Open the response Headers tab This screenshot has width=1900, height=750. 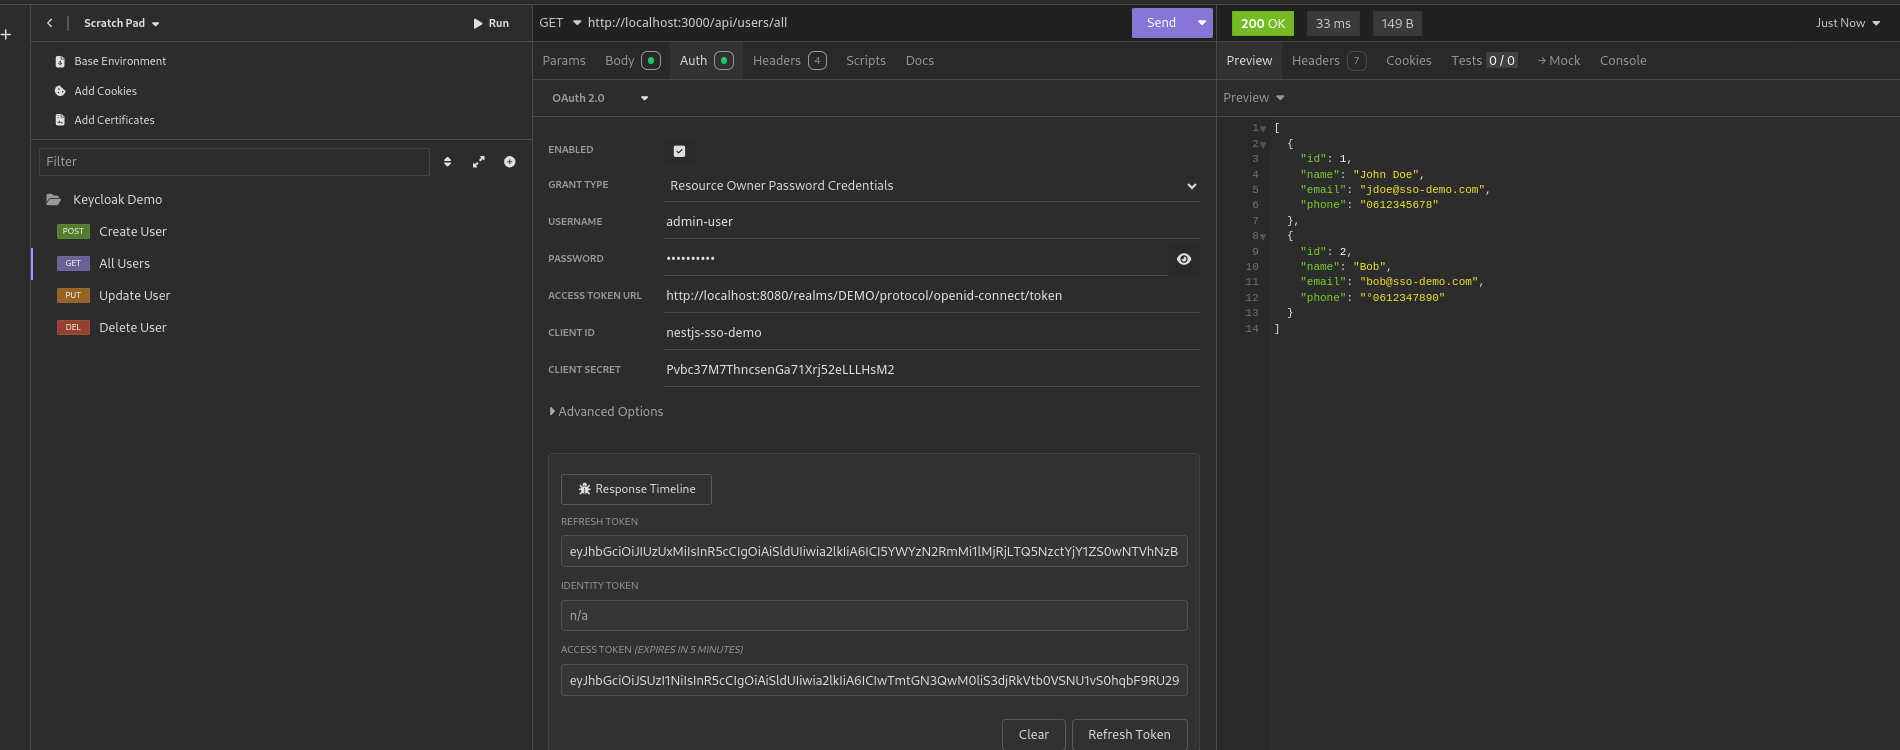1328,61
